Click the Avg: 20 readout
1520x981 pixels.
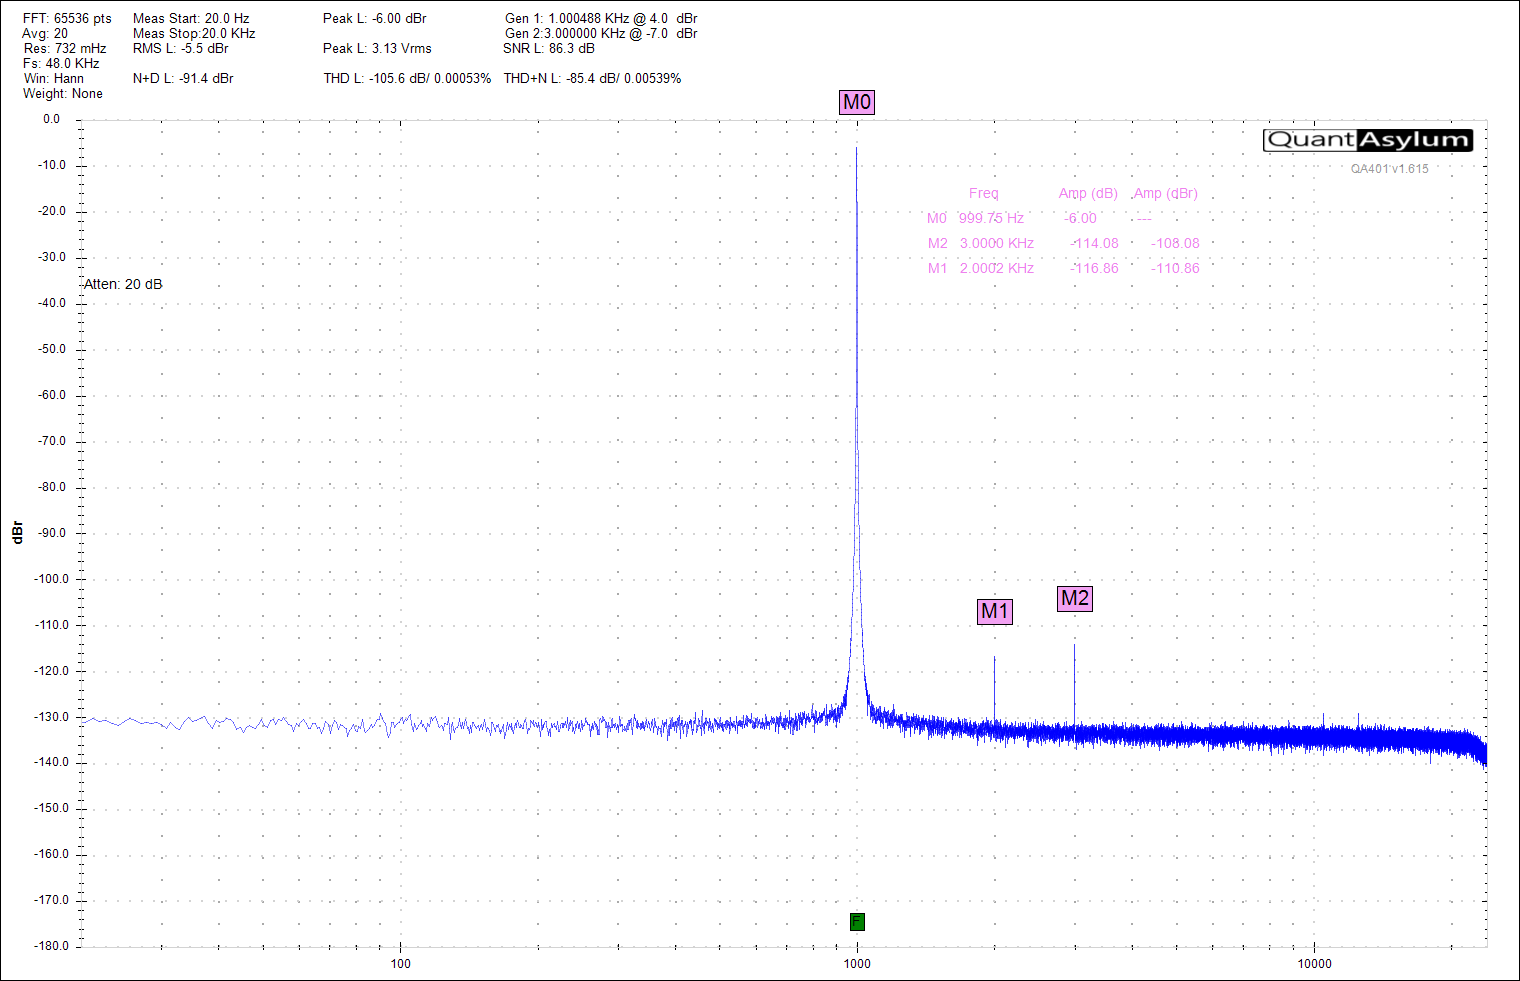coord(46,34)
